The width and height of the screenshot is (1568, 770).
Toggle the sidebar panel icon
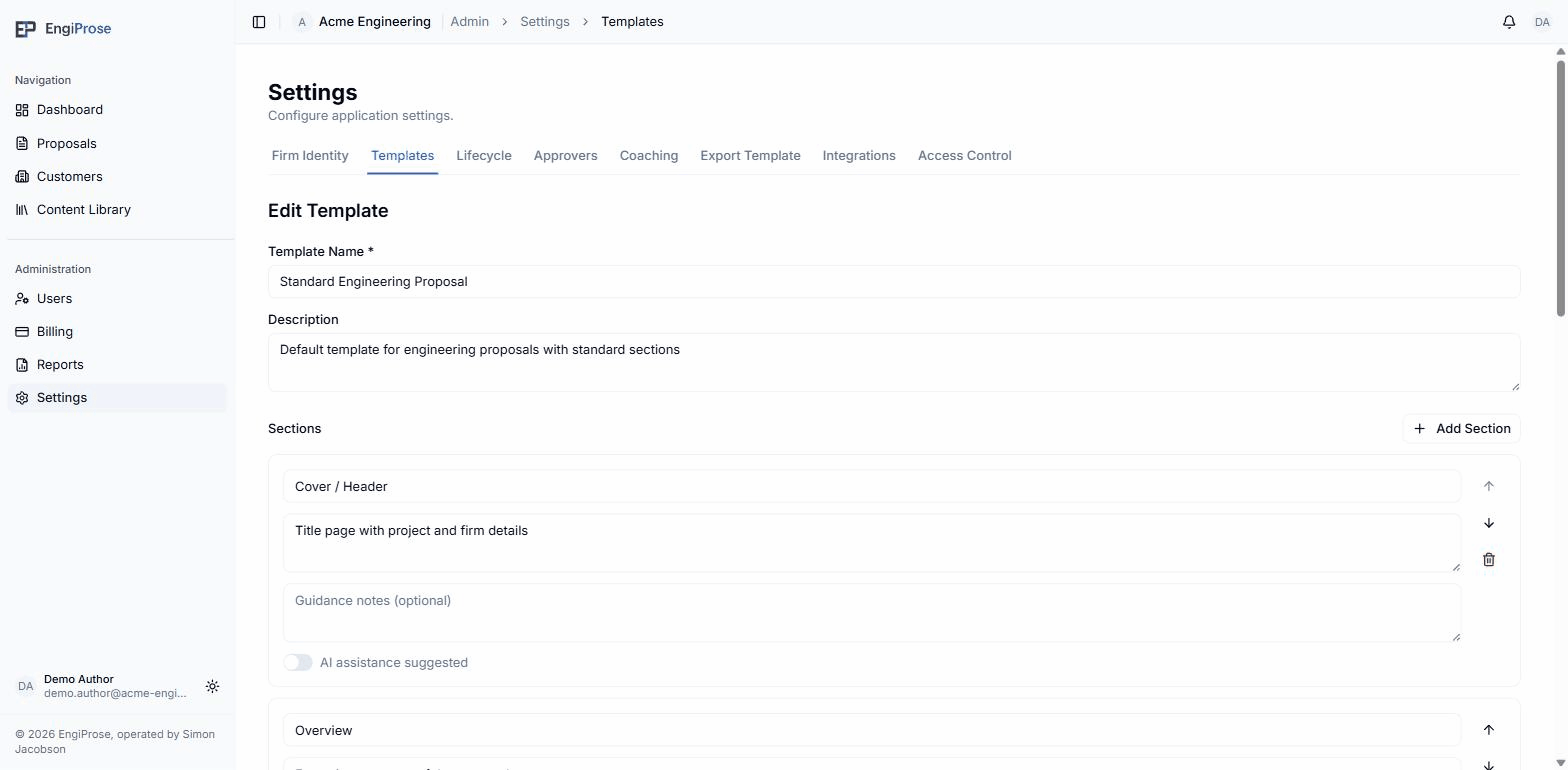coord(259,22)
